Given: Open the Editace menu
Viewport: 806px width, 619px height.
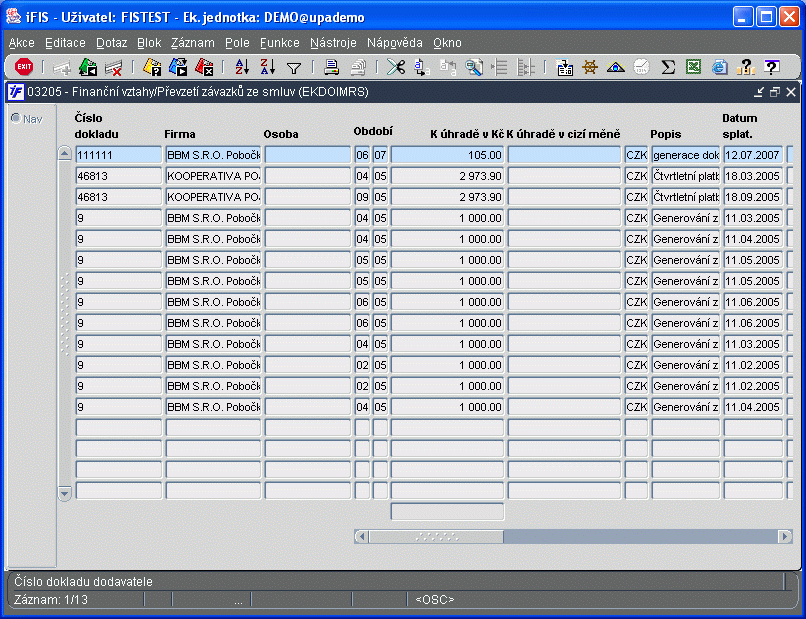Looking at the screenshot, I should (x=65, y=43).
